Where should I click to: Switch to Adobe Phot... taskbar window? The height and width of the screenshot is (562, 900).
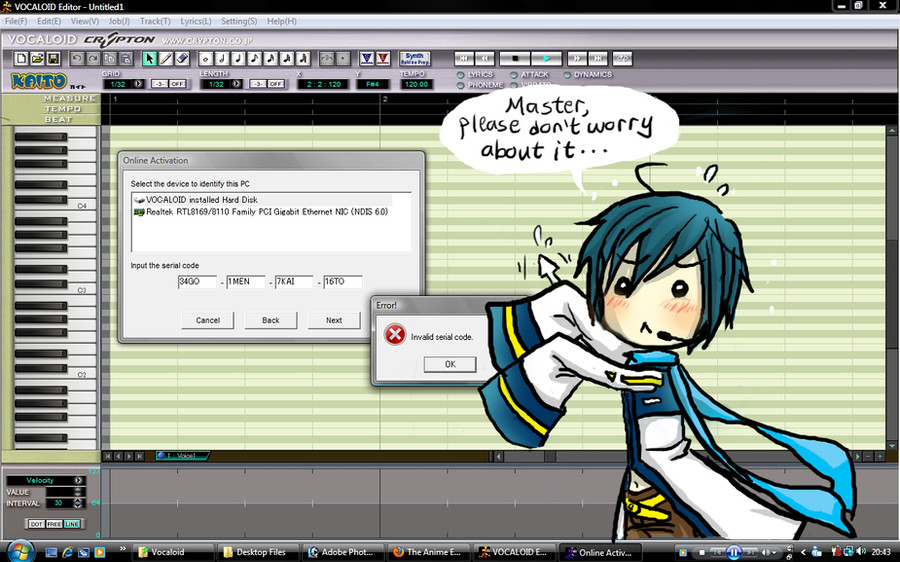342,552
